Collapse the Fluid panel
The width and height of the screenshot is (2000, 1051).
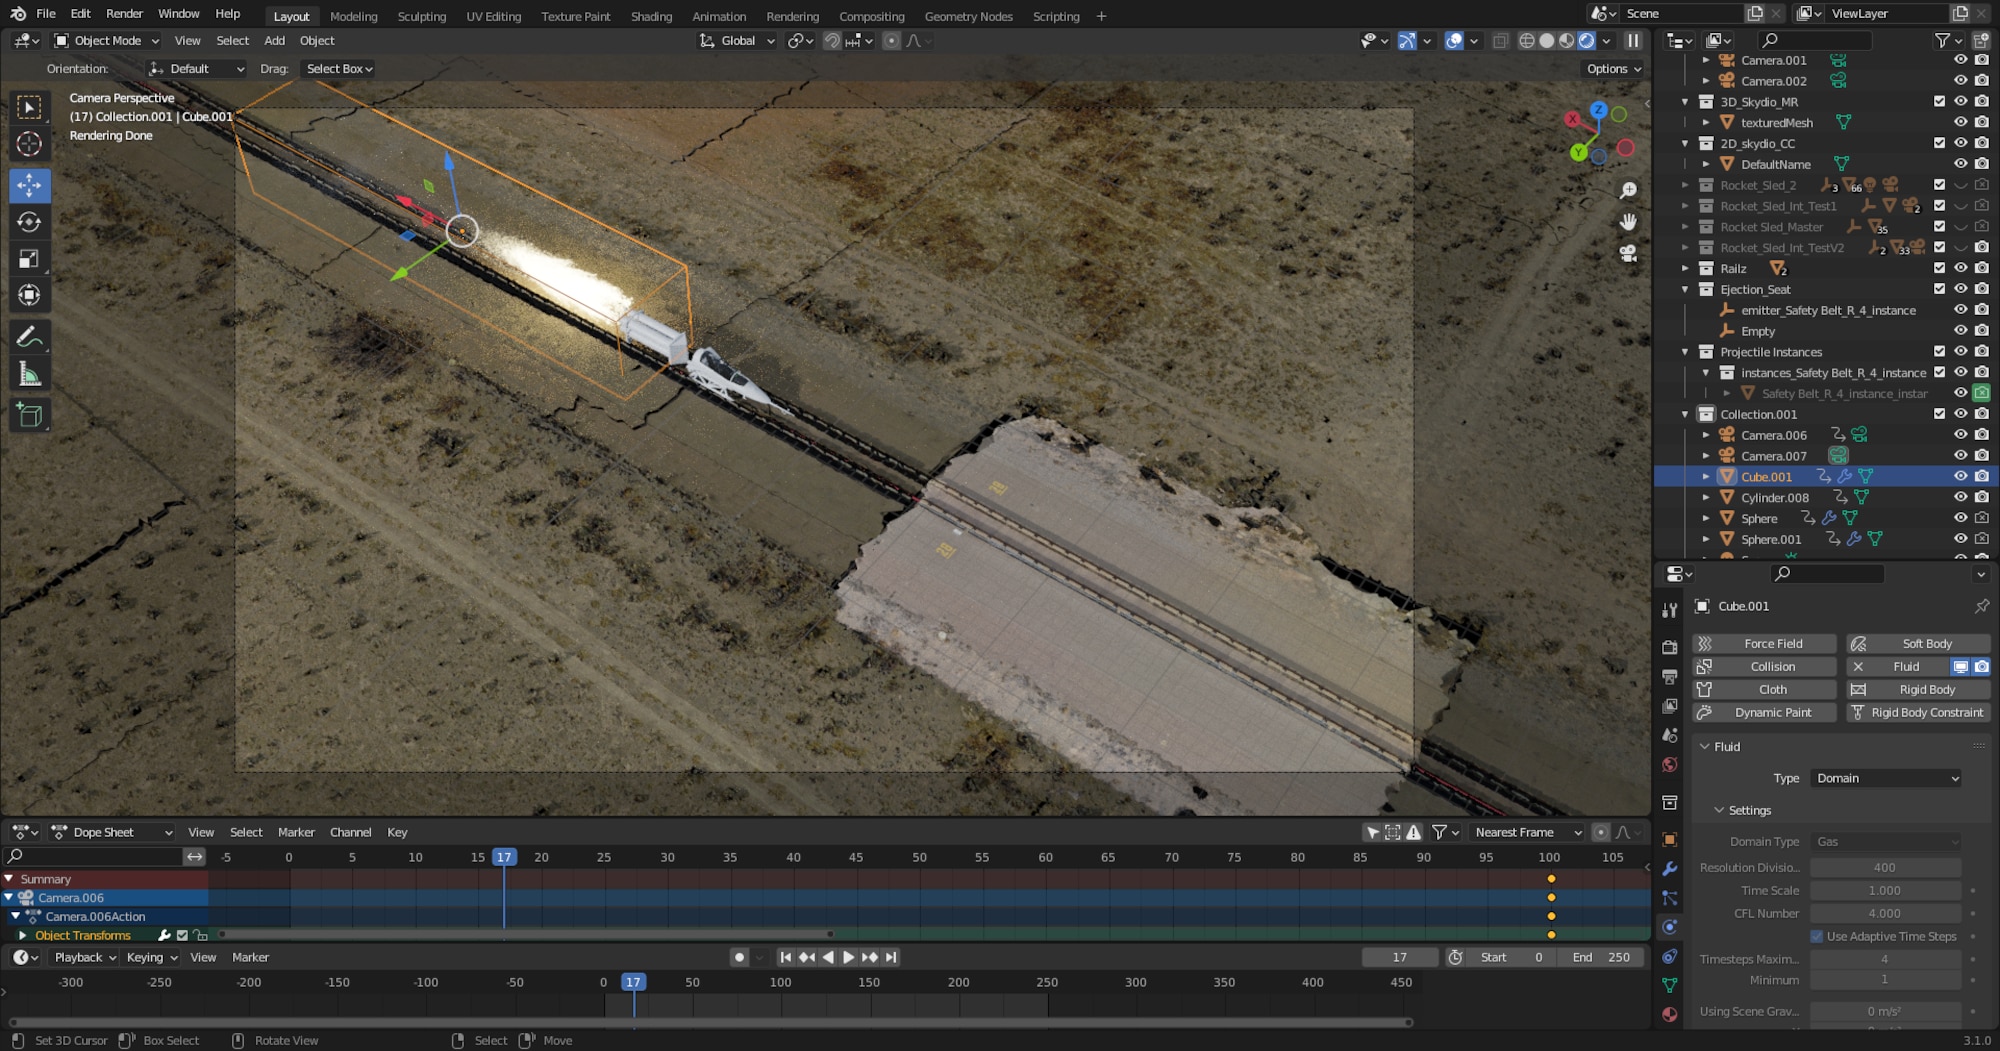1705,747
